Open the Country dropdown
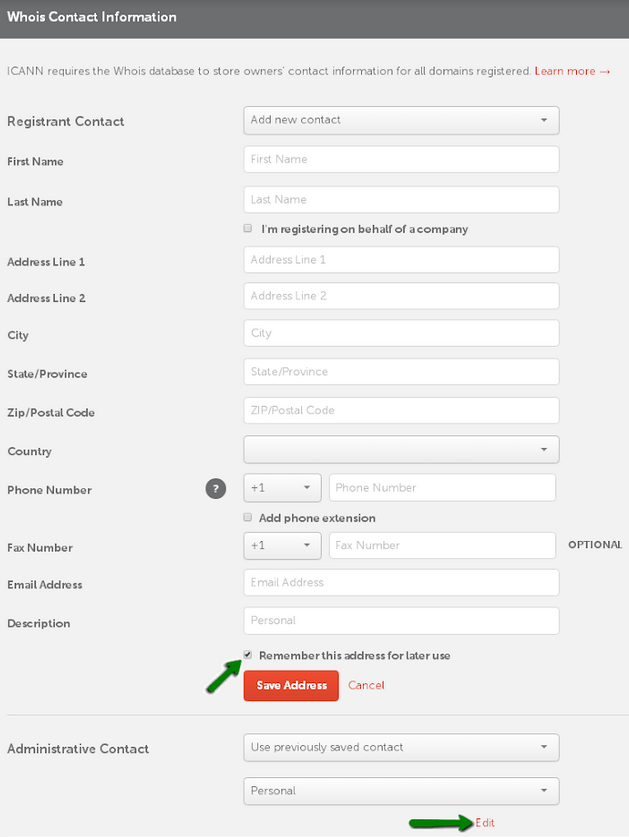The image size is (629, 837). click(400, 449)
